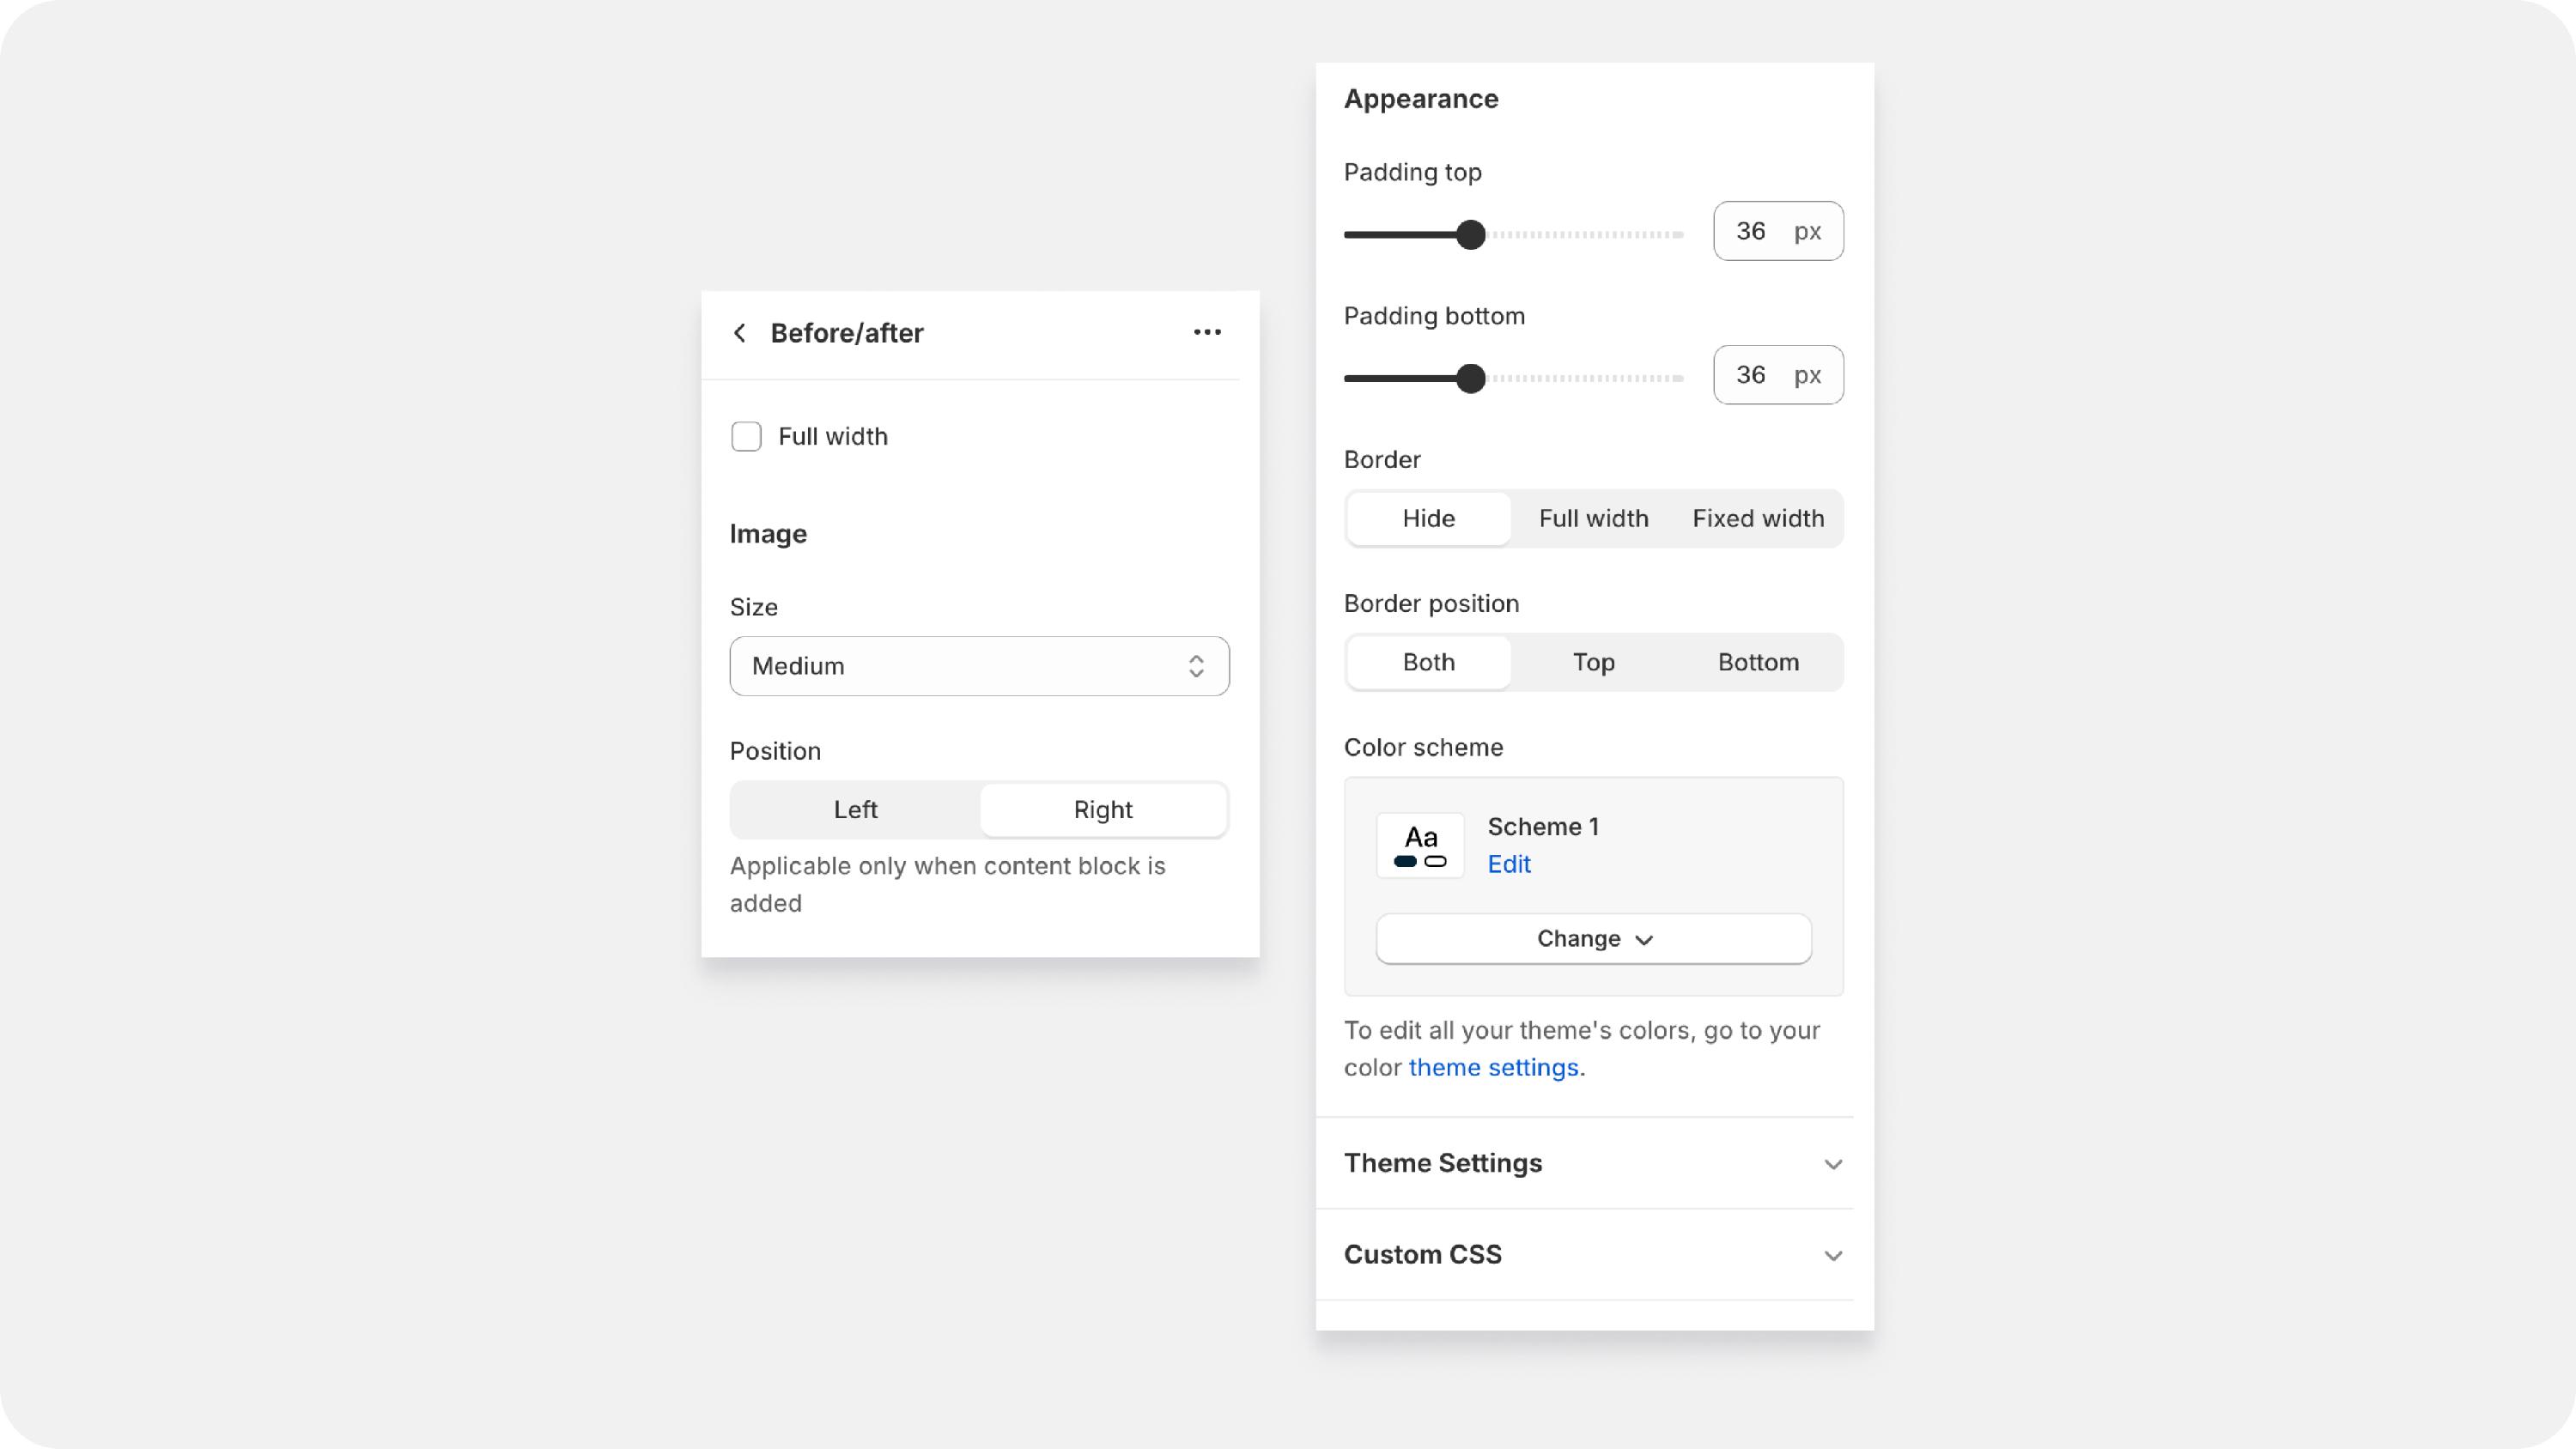Set image Position to Left
The width and height of the screenshot is (2576, 1449).
coord(855,810)
